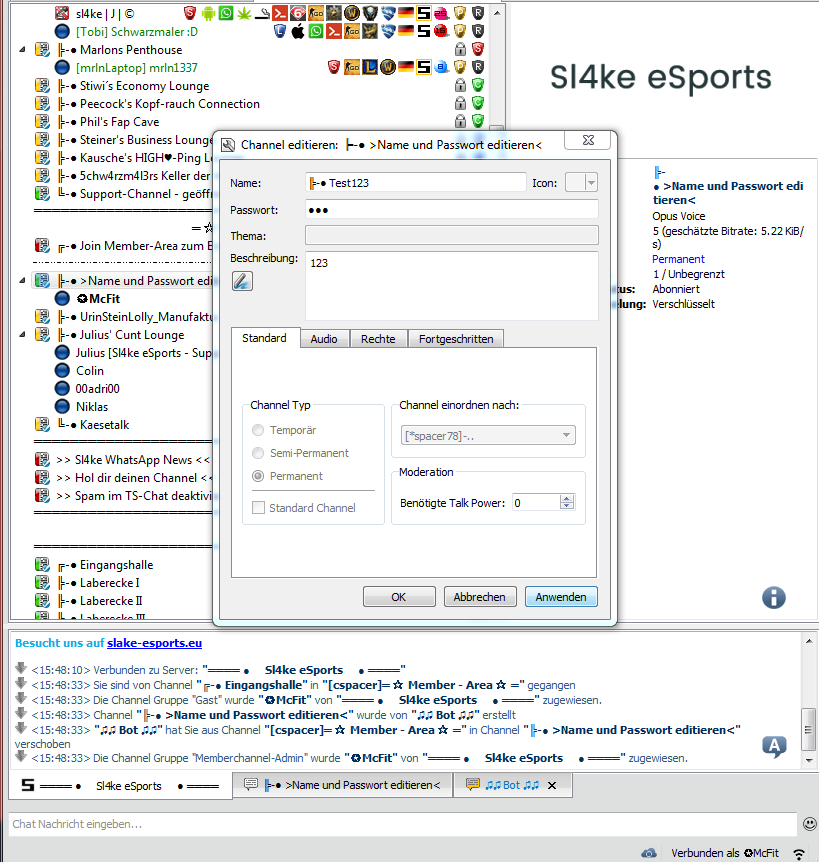Click the channel icon of Steiner's Business Lounge
Screen dimensions: 819x862
pyautogui.click(x=42, y=140)
